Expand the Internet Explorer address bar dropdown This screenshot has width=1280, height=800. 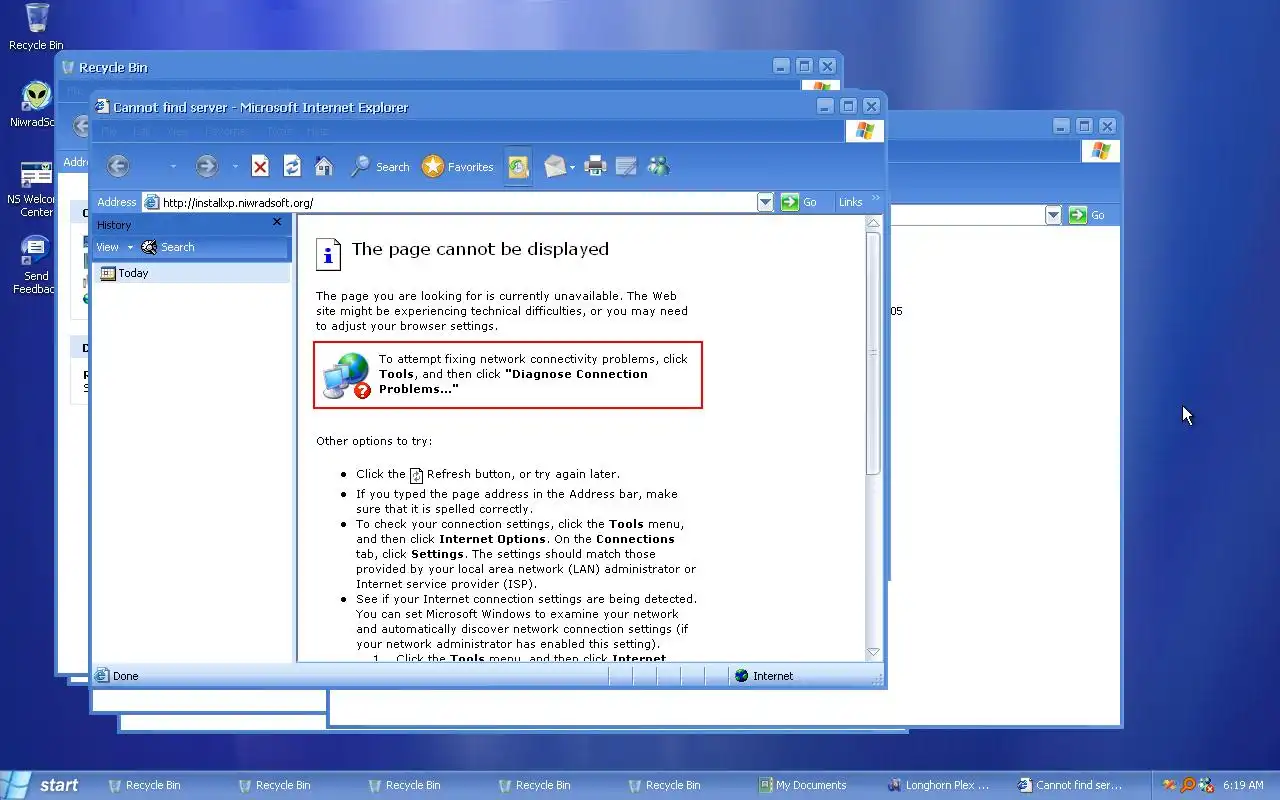pyautogui.click(x=765, y=202)
